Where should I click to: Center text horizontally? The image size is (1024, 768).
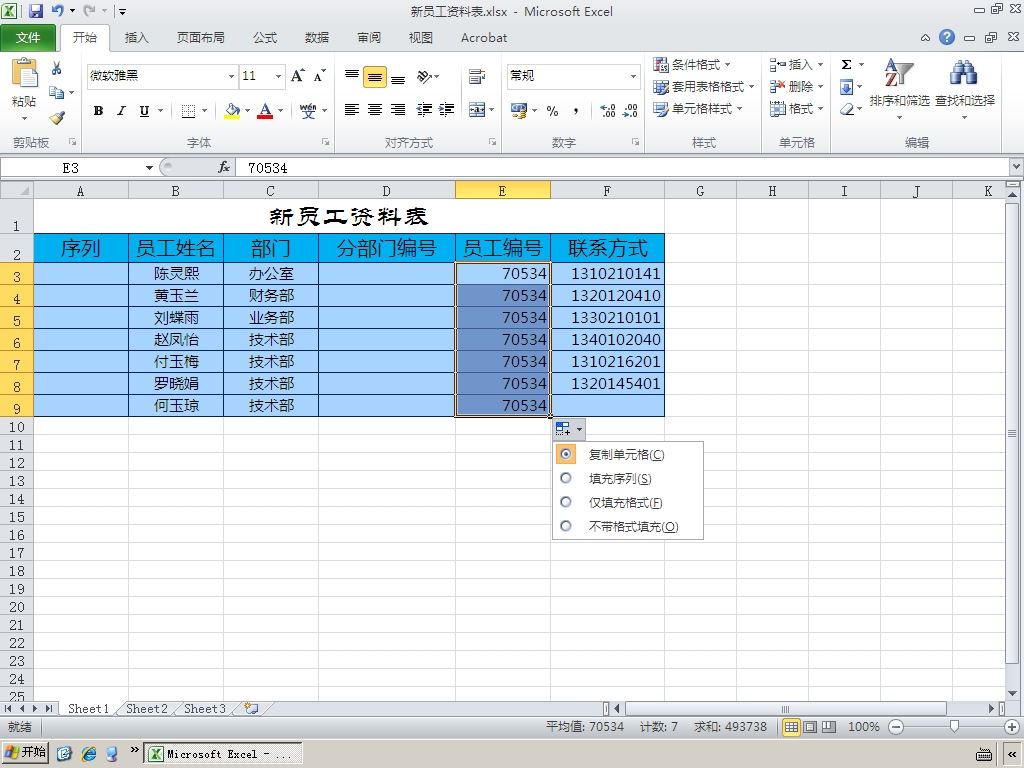coord(375,110)
